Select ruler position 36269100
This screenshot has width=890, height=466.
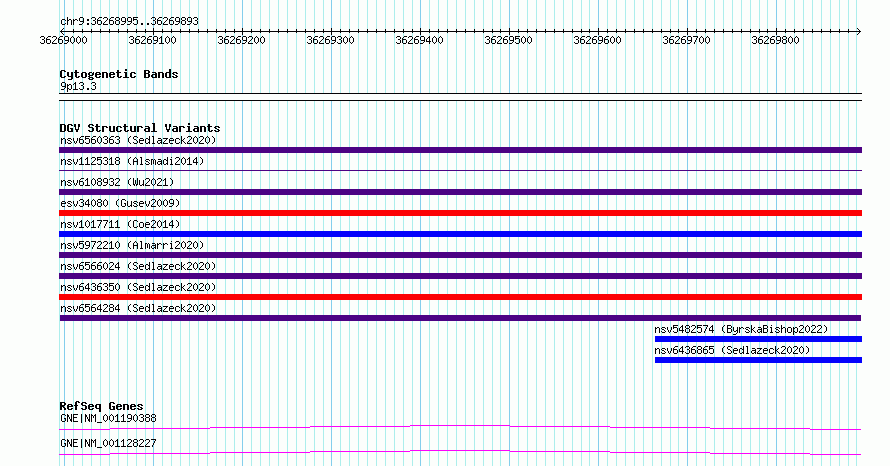tap(153, 40)
